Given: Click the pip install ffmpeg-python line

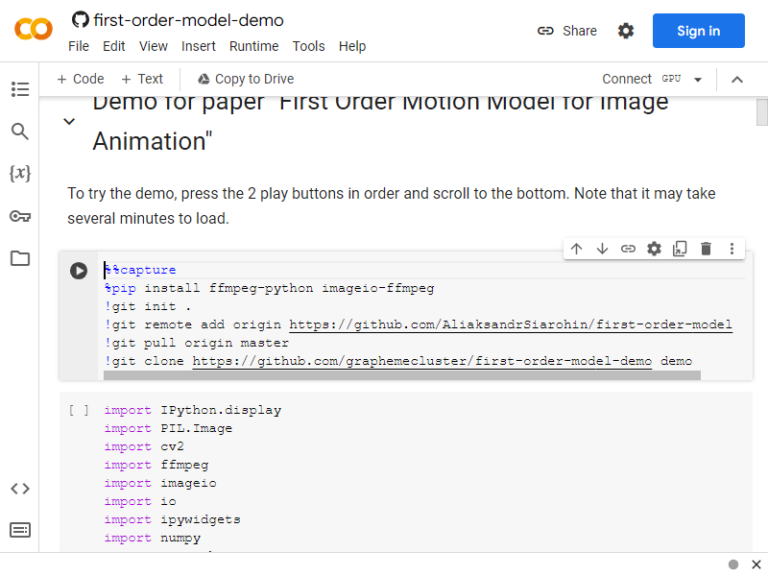Looking at the screenshot, I should coord(269,288).
